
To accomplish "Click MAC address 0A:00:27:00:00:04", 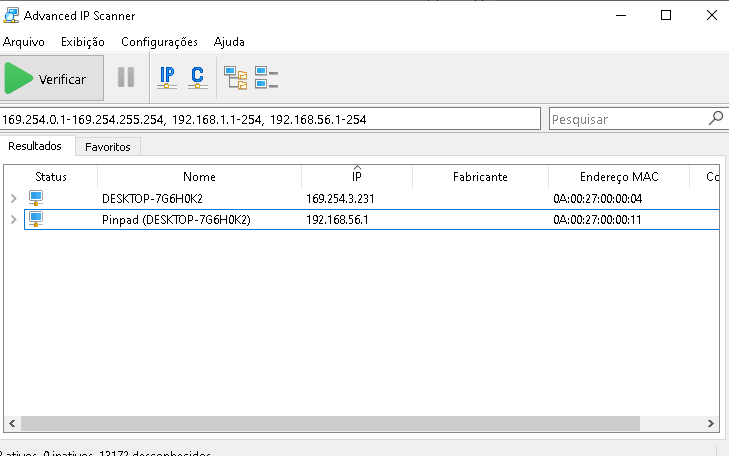I will tap(597, 198).
